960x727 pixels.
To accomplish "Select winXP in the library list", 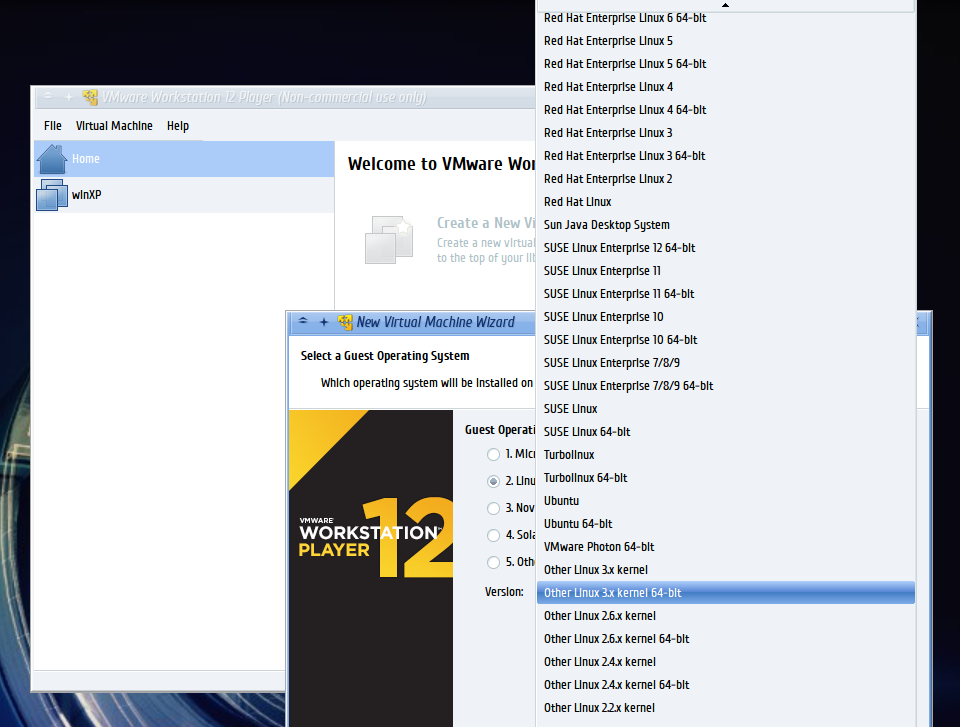I will (184, 195).
